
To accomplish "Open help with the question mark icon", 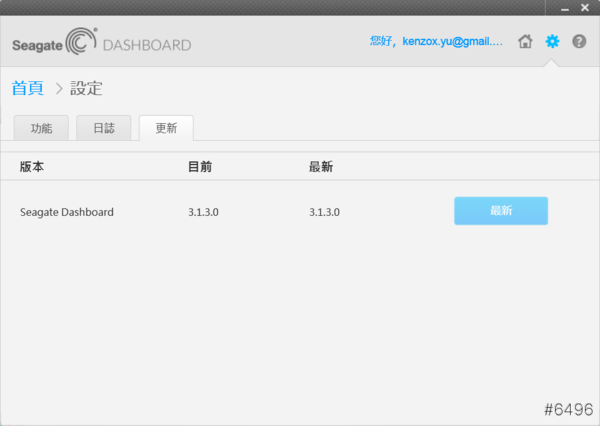I will tap(579, 41).
